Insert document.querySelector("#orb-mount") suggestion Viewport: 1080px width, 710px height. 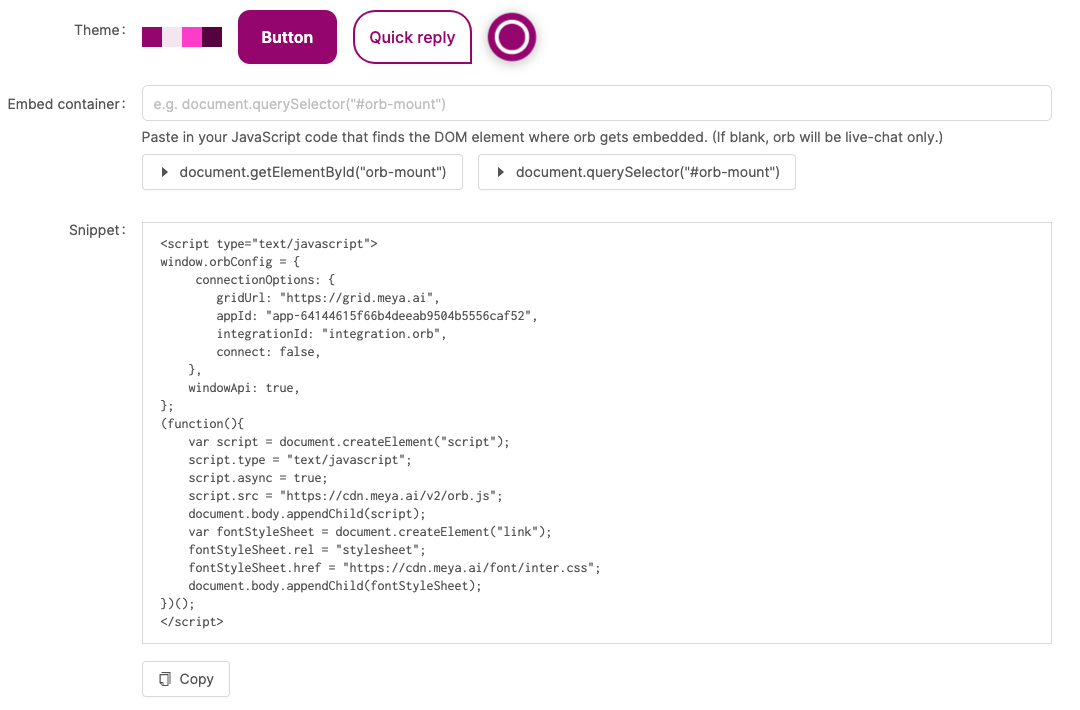point(636,172)
